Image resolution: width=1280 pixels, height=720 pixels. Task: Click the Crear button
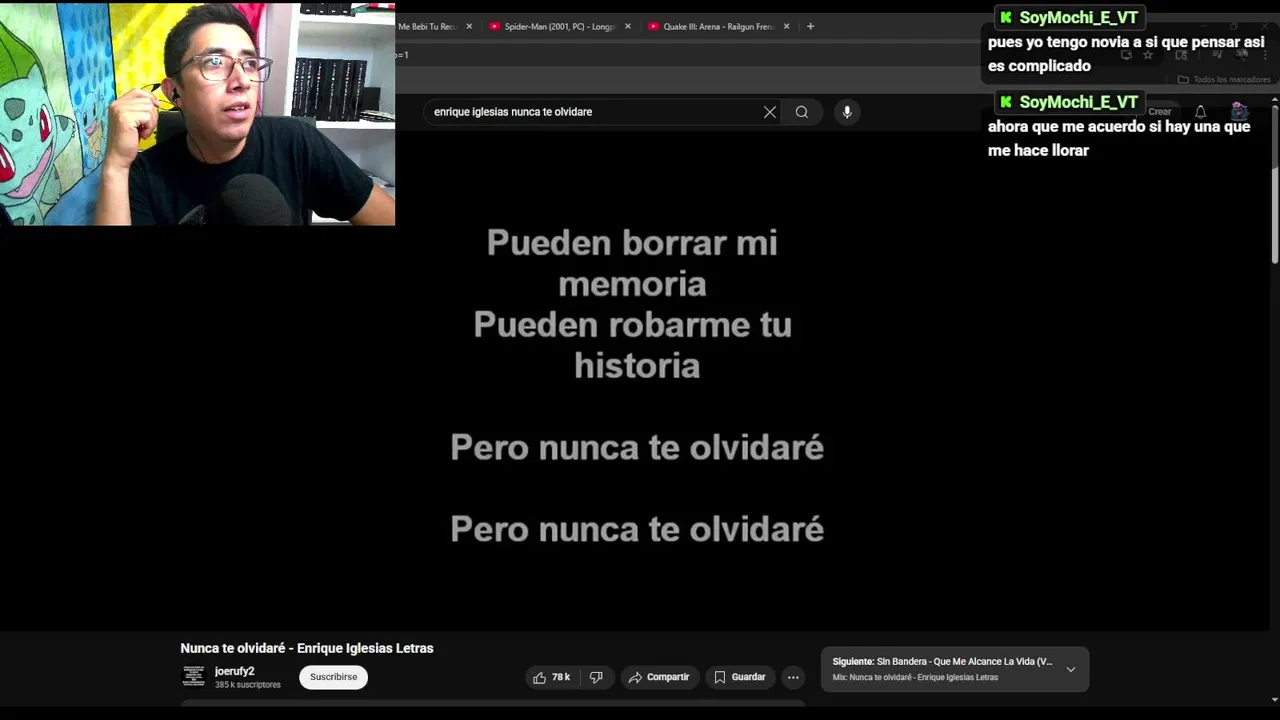point(1160,112)
